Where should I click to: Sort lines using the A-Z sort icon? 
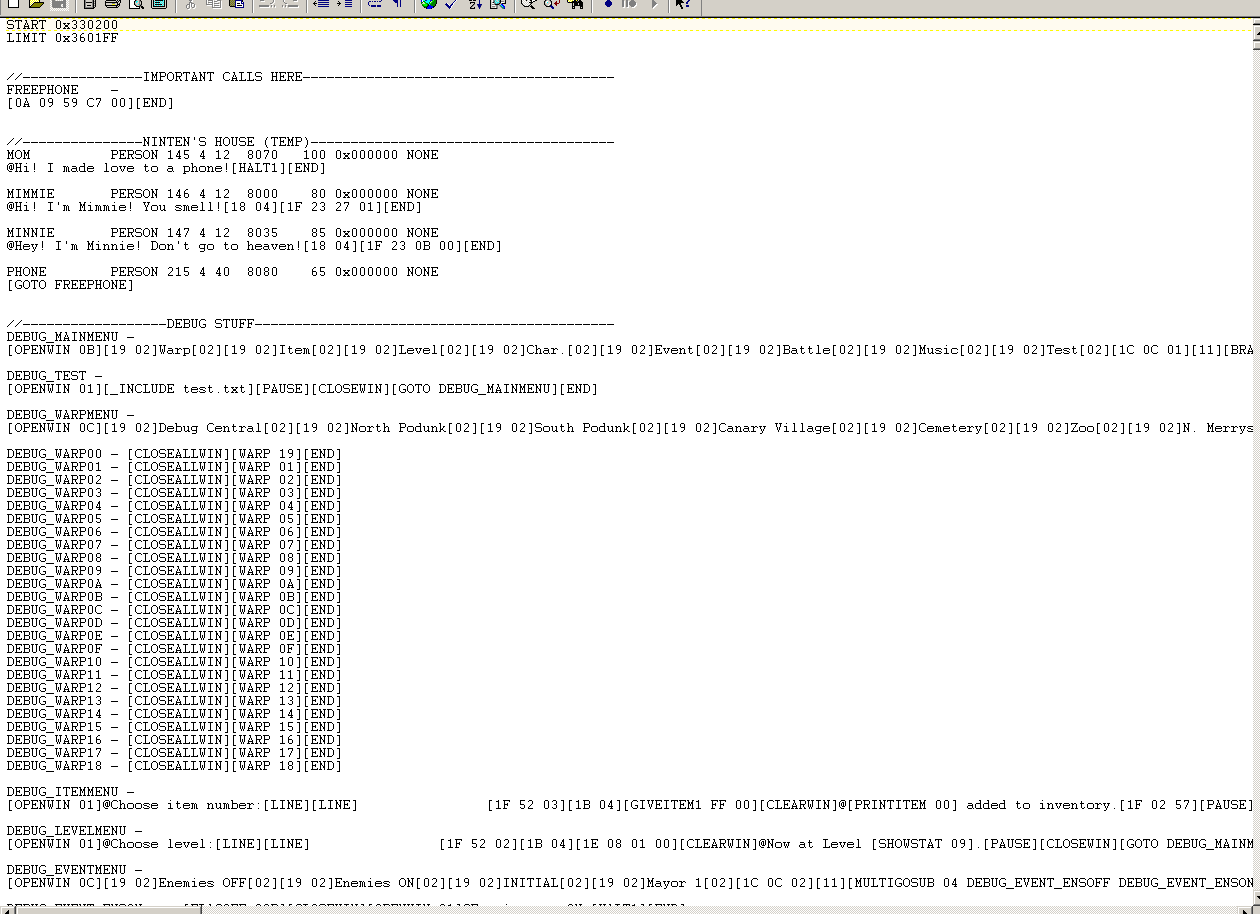475,4
